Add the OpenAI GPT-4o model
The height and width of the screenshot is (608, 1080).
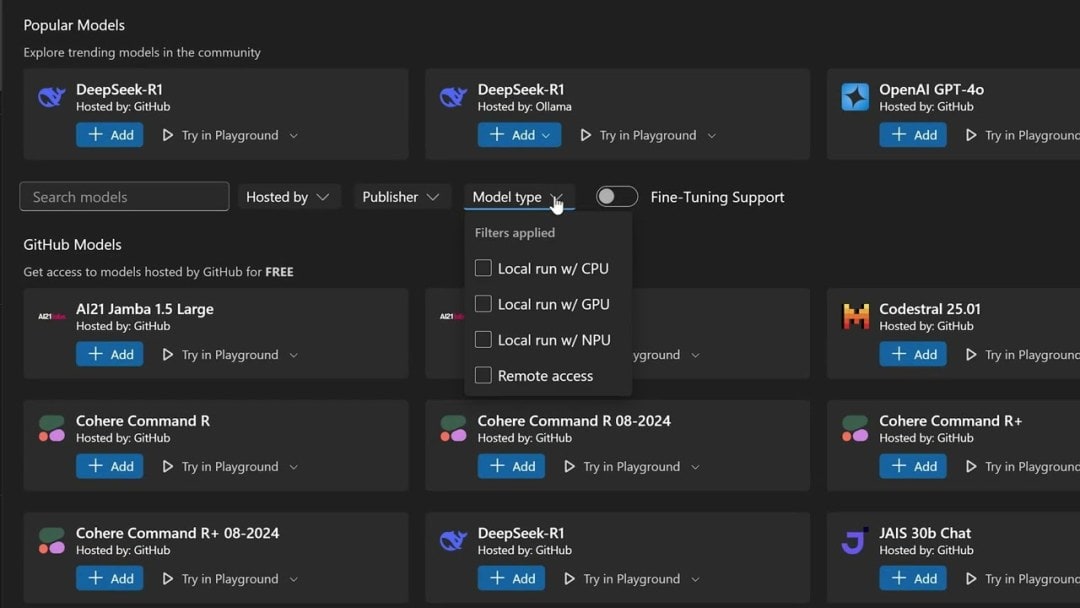(912, 134)
